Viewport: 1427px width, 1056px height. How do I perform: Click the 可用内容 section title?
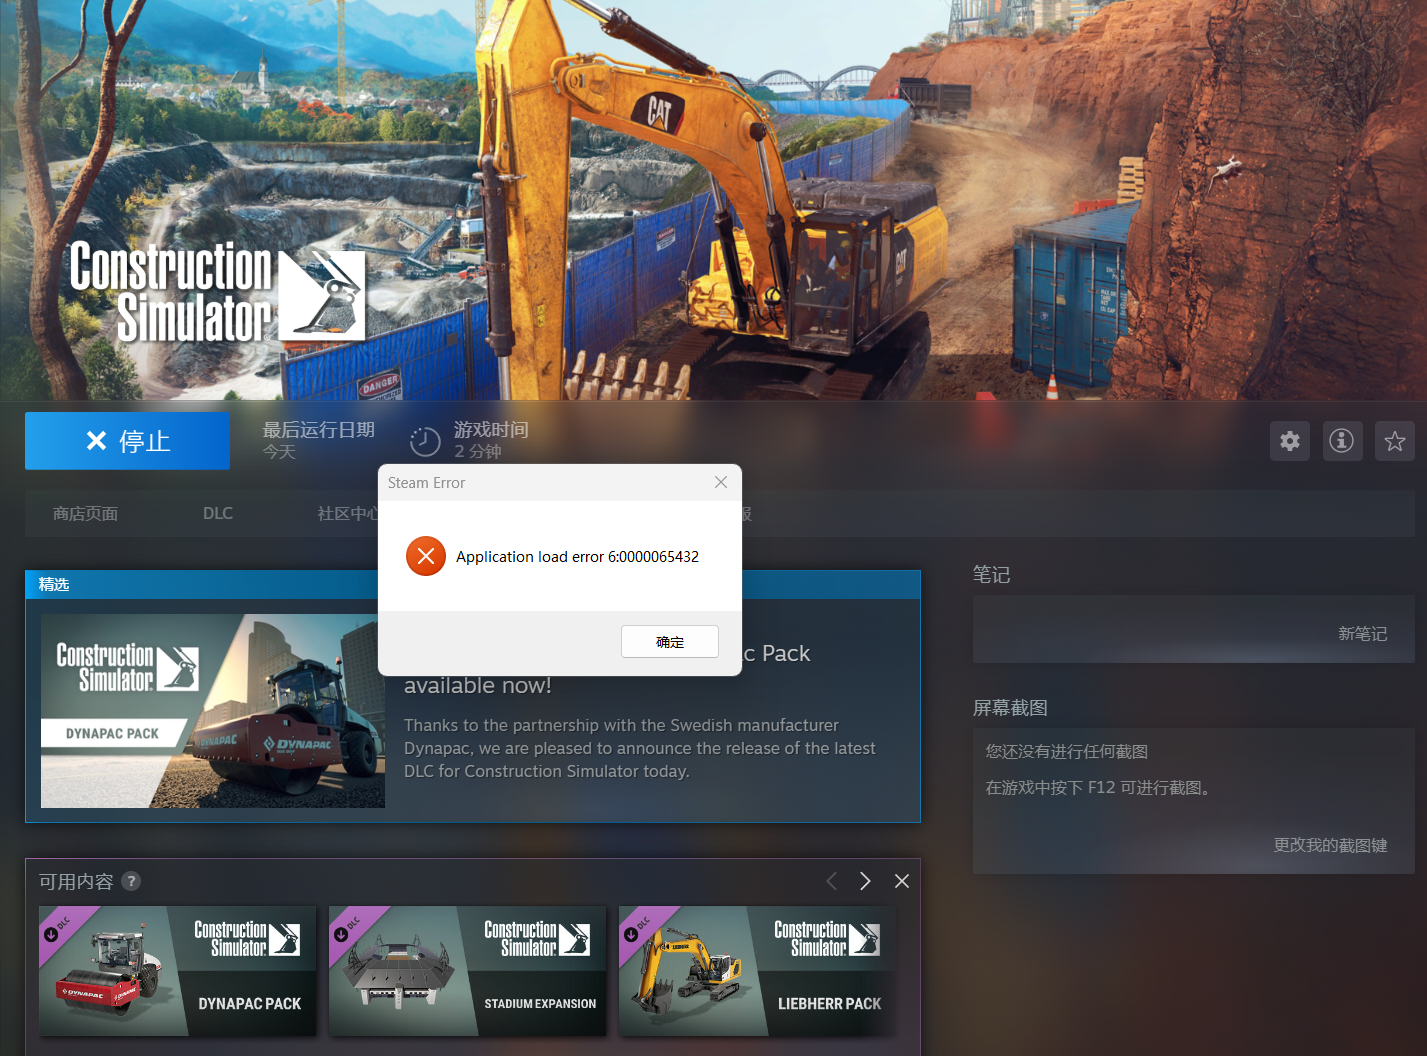[x=76, y=881]
